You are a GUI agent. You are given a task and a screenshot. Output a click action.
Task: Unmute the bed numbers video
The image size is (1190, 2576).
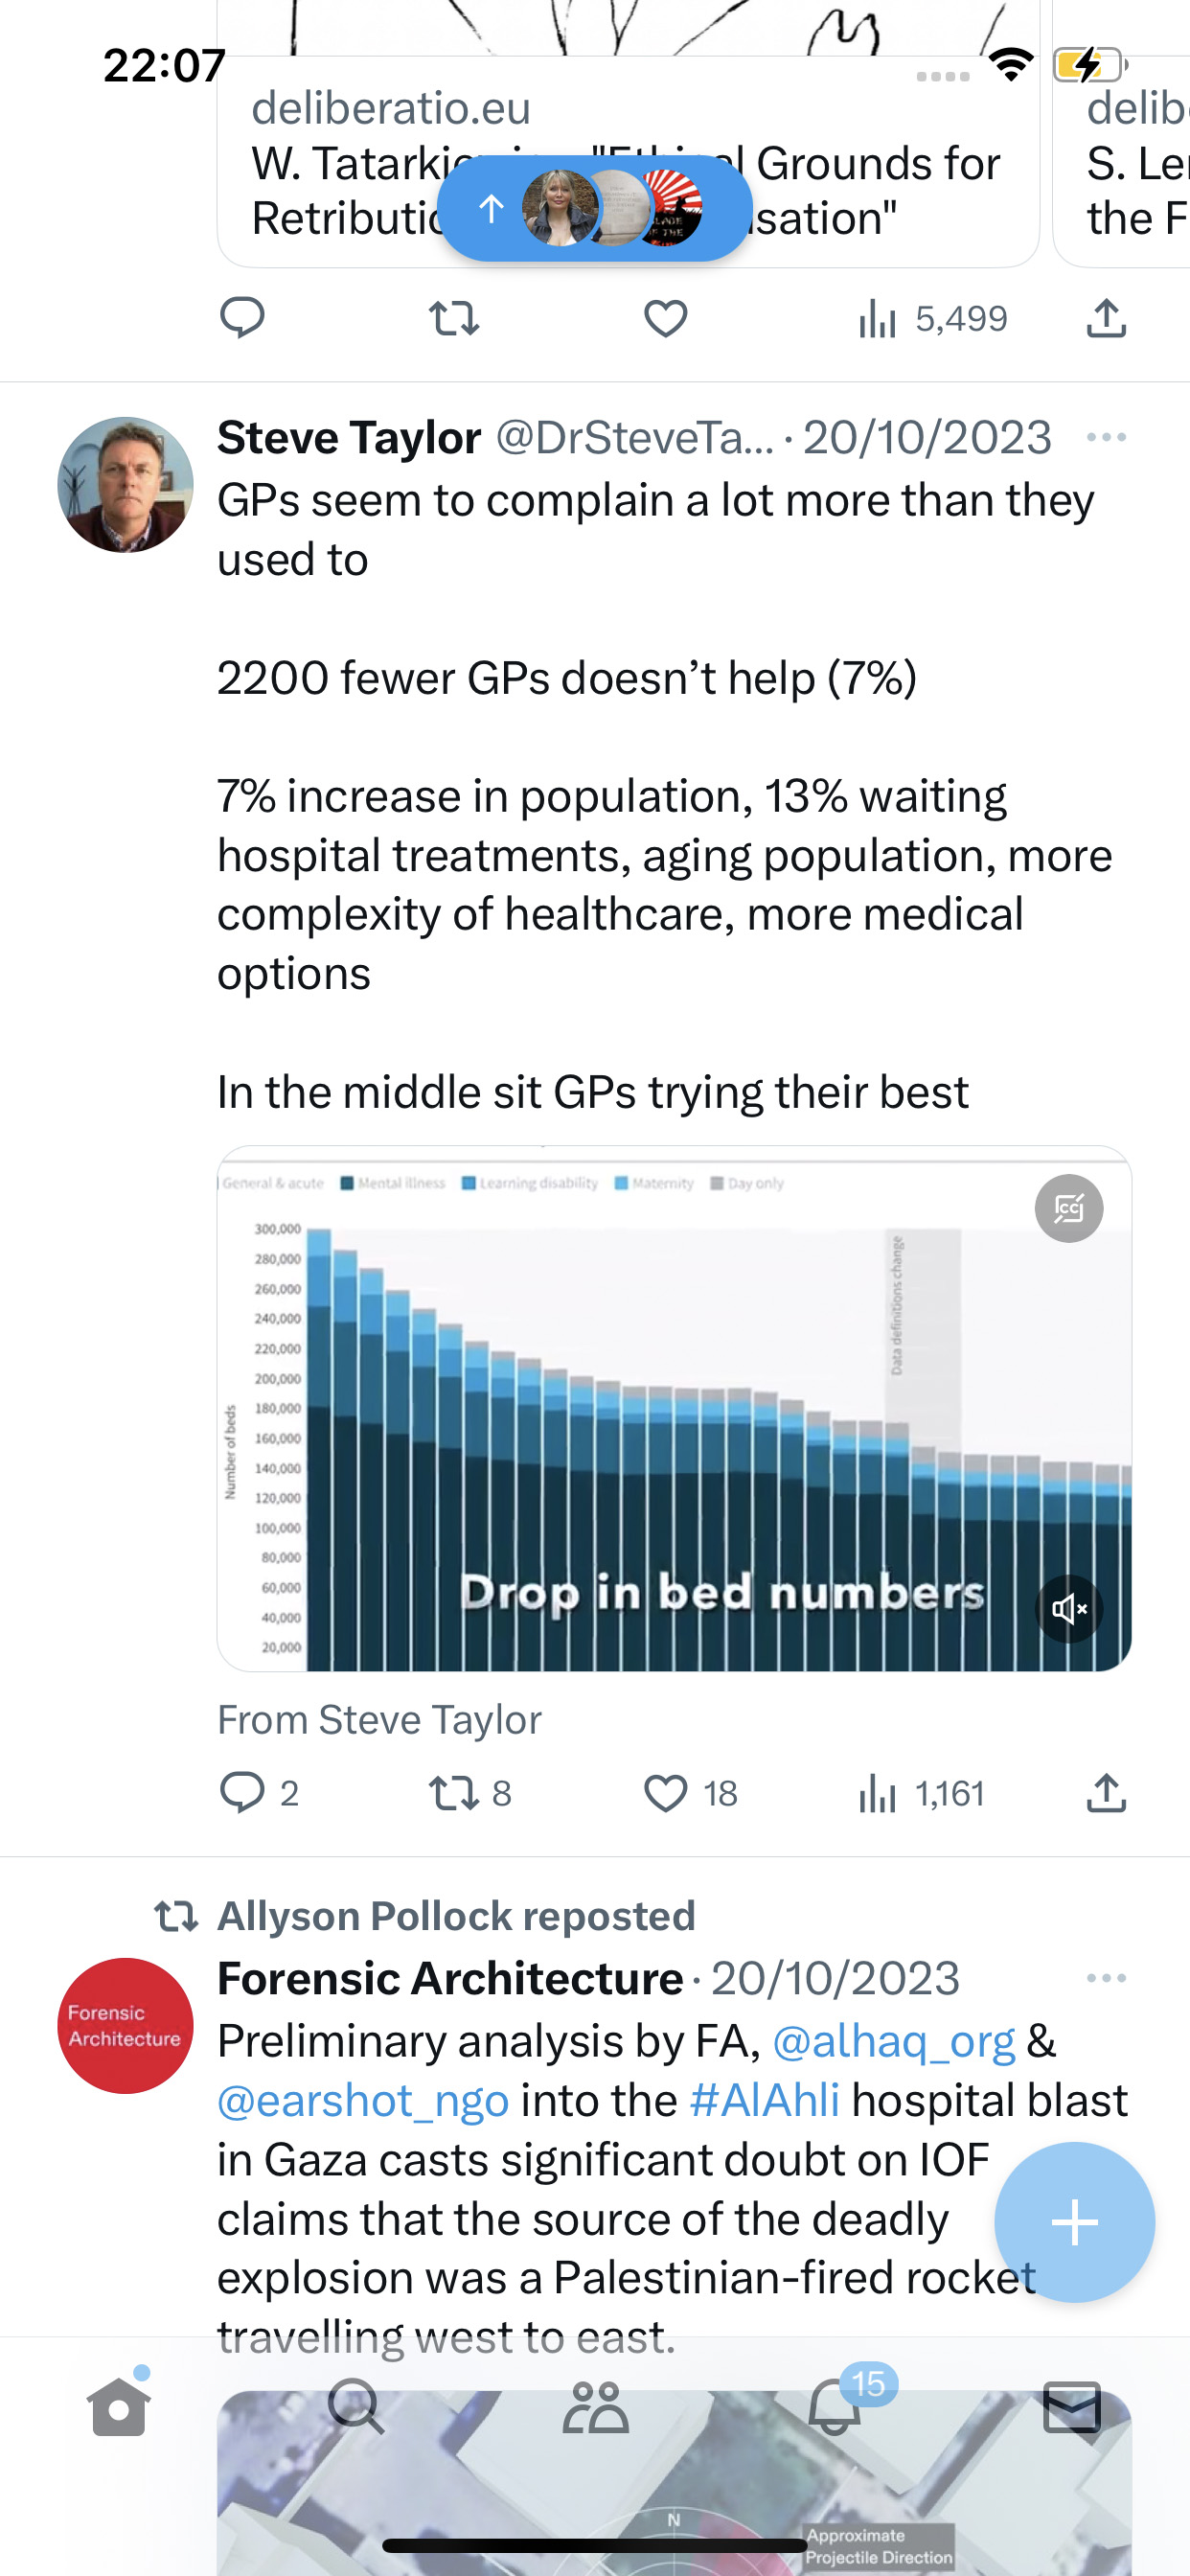[x=1069, y=1609]
